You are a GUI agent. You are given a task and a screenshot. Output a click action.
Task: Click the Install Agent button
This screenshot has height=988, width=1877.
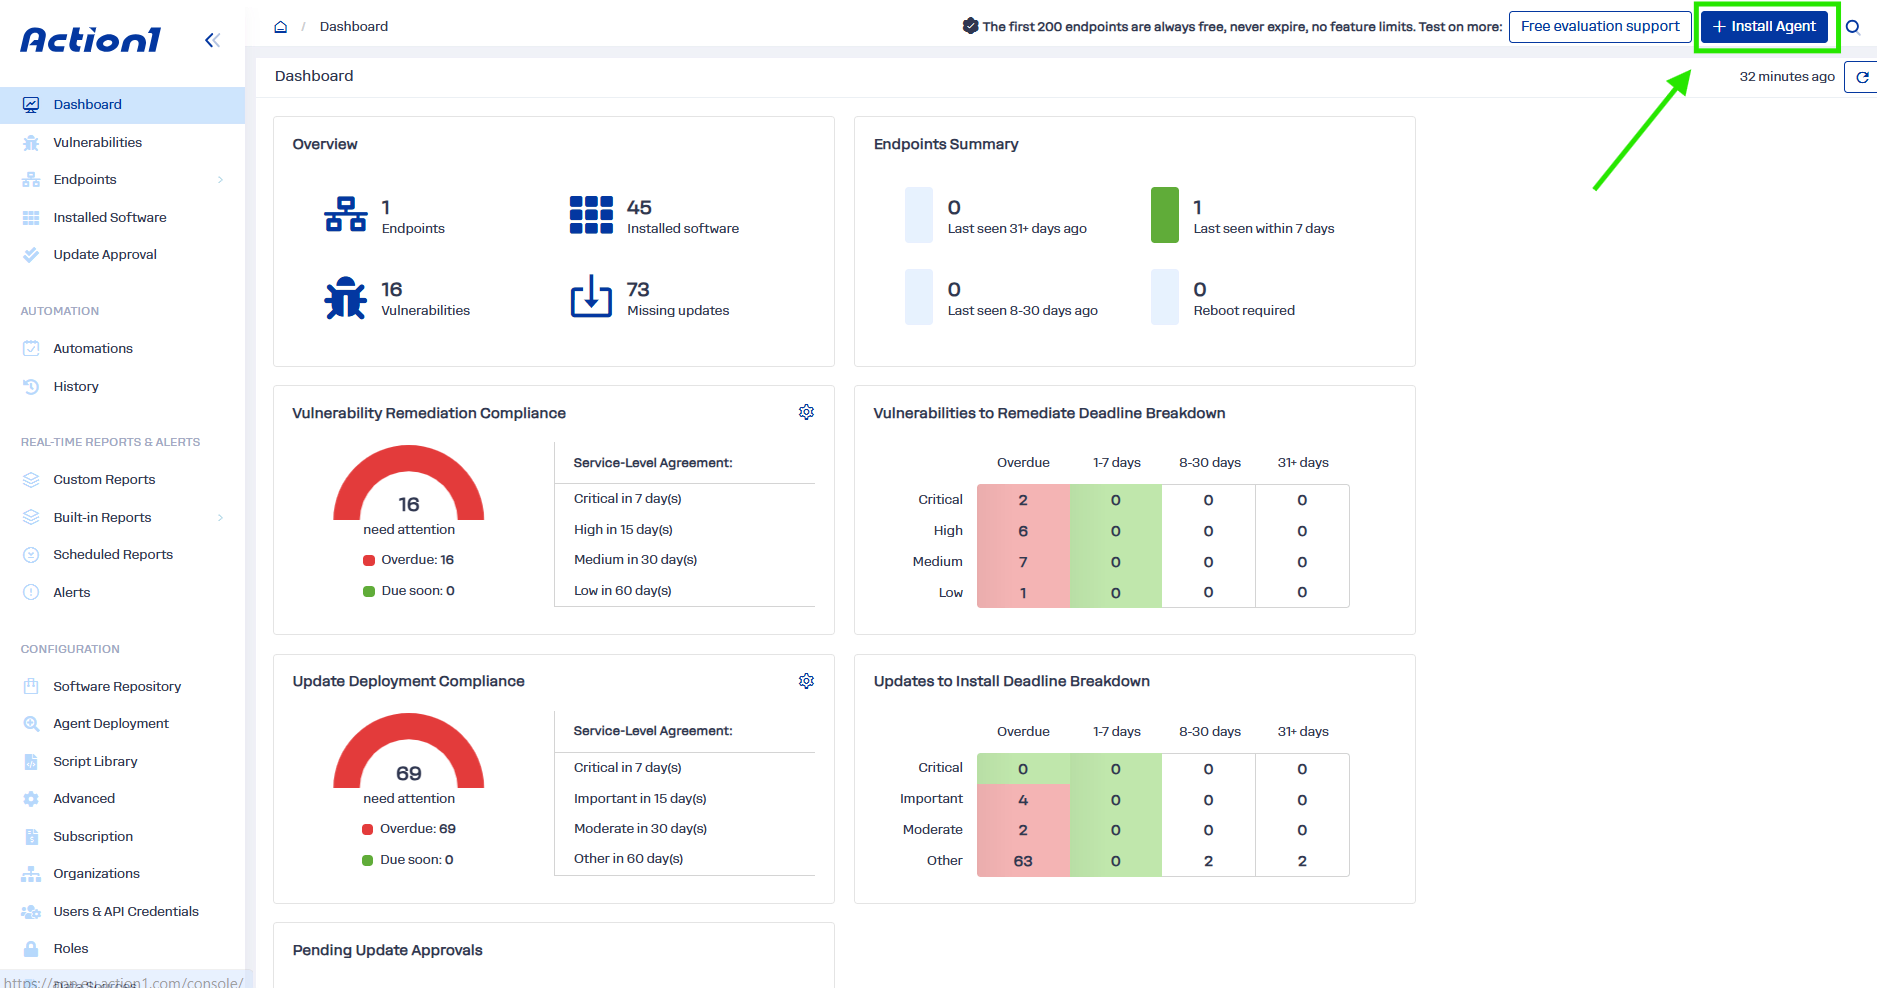(1764, 27)
